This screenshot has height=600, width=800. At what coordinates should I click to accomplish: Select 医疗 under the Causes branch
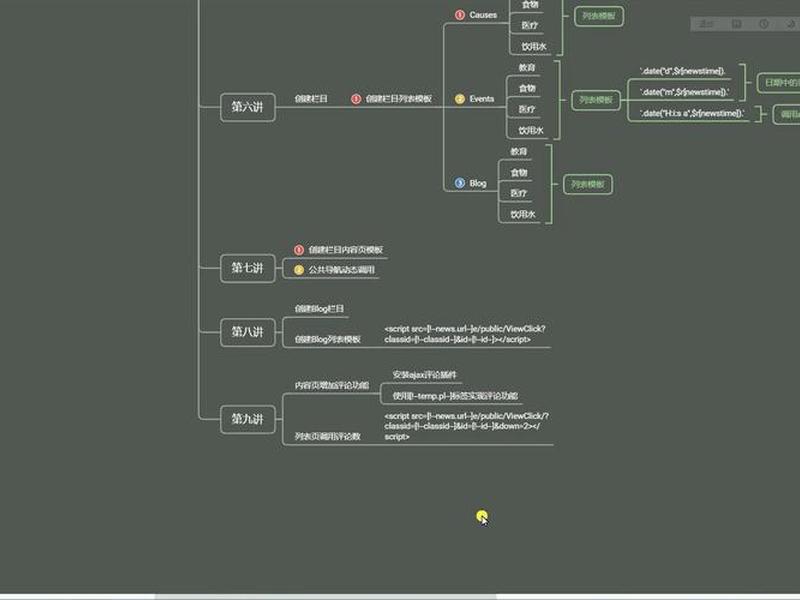click(x=529, y=25)
